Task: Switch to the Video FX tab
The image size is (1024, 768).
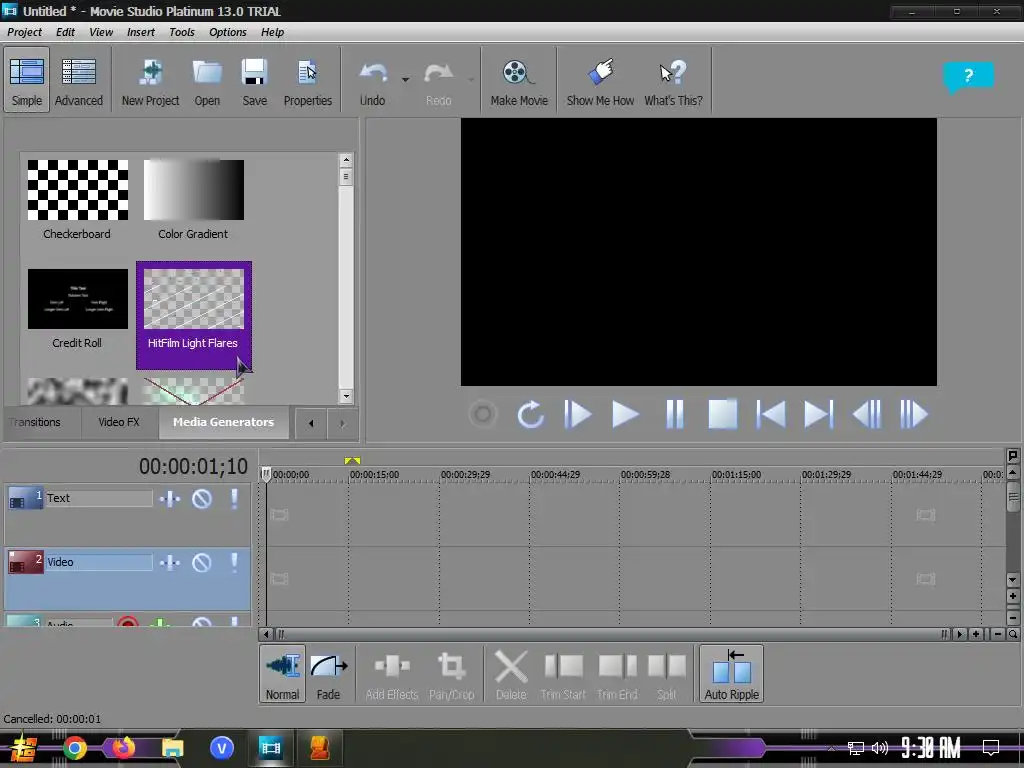Action: pos(119,422)
